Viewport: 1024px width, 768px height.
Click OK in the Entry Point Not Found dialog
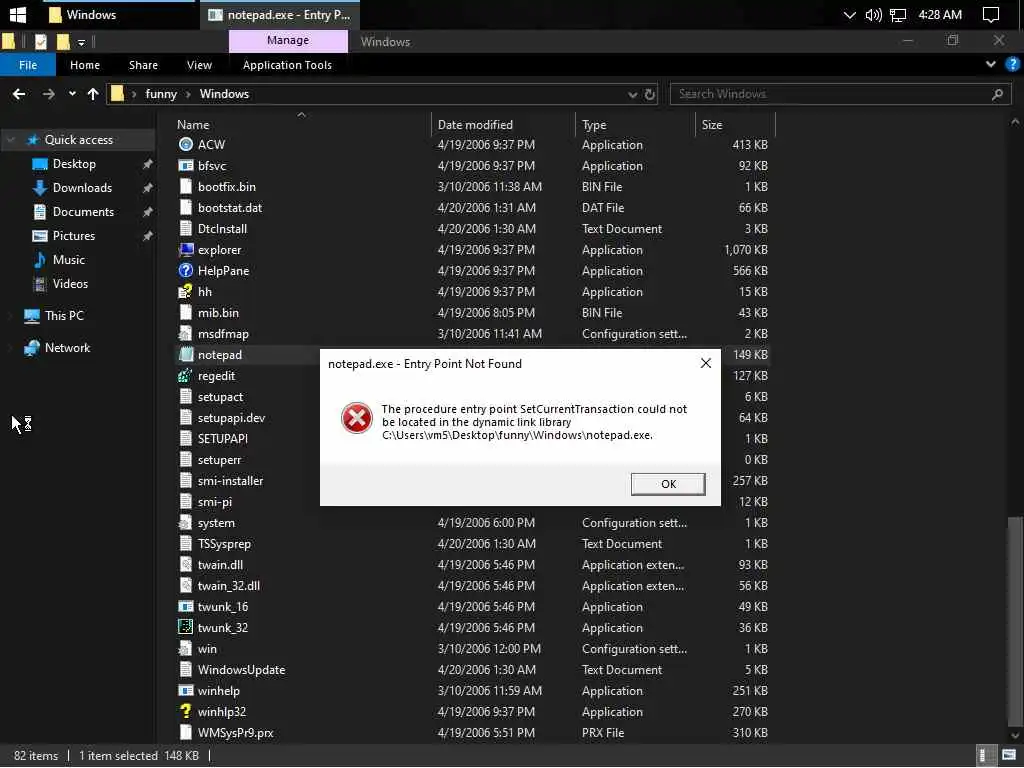coord(667,484)
